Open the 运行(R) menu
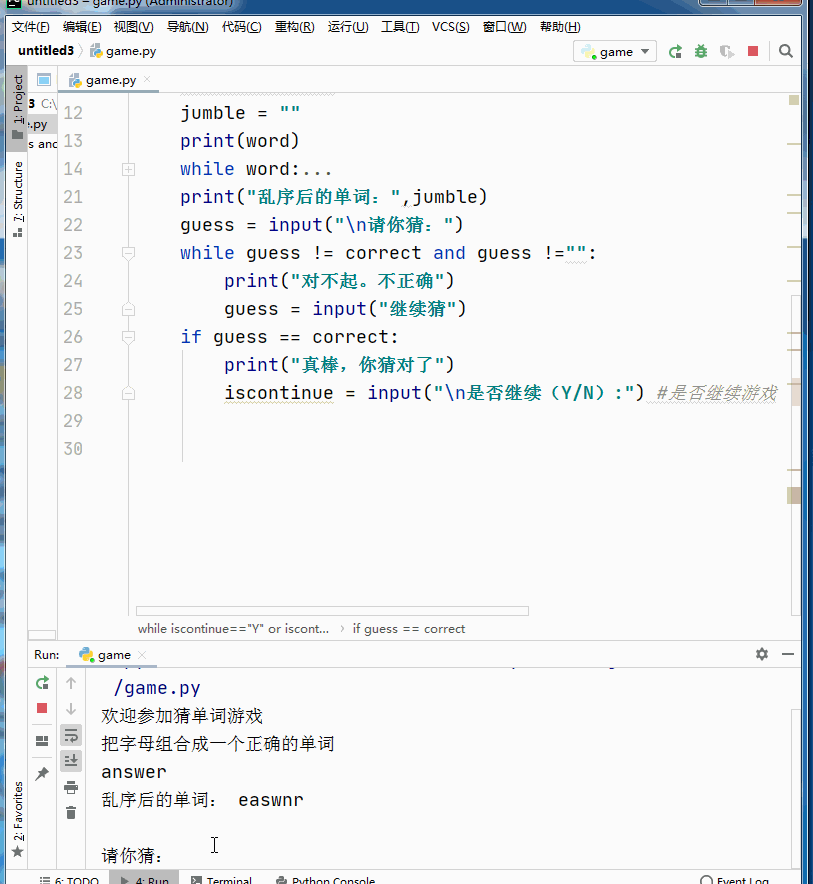This screenshot has width=813, height=884. [347, 27]
